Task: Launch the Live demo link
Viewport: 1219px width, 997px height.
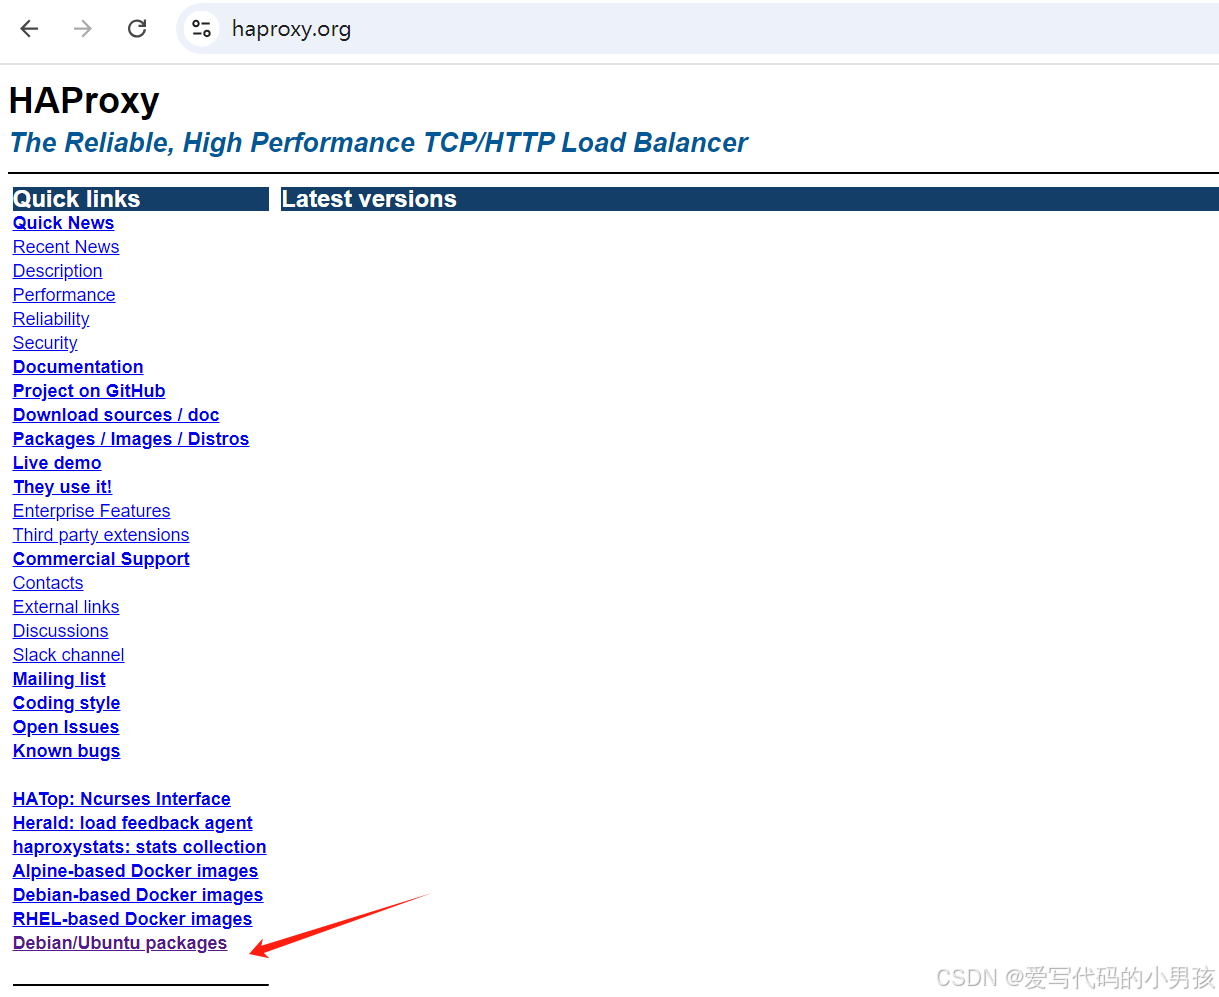Action: tap(57, 463)
